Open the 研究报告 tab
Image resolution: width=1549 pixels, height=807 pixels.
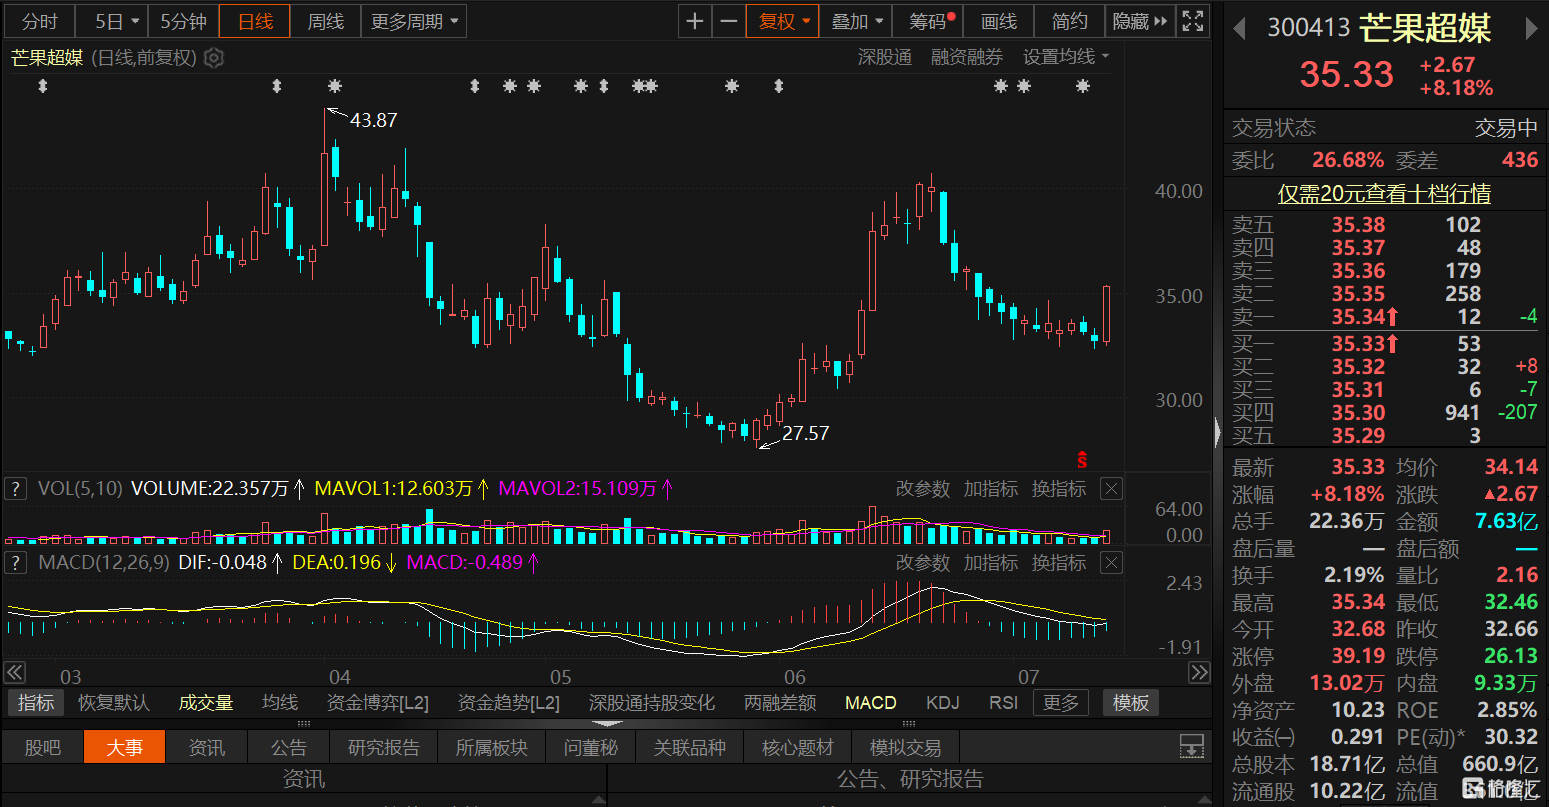(x=384, y=747)
